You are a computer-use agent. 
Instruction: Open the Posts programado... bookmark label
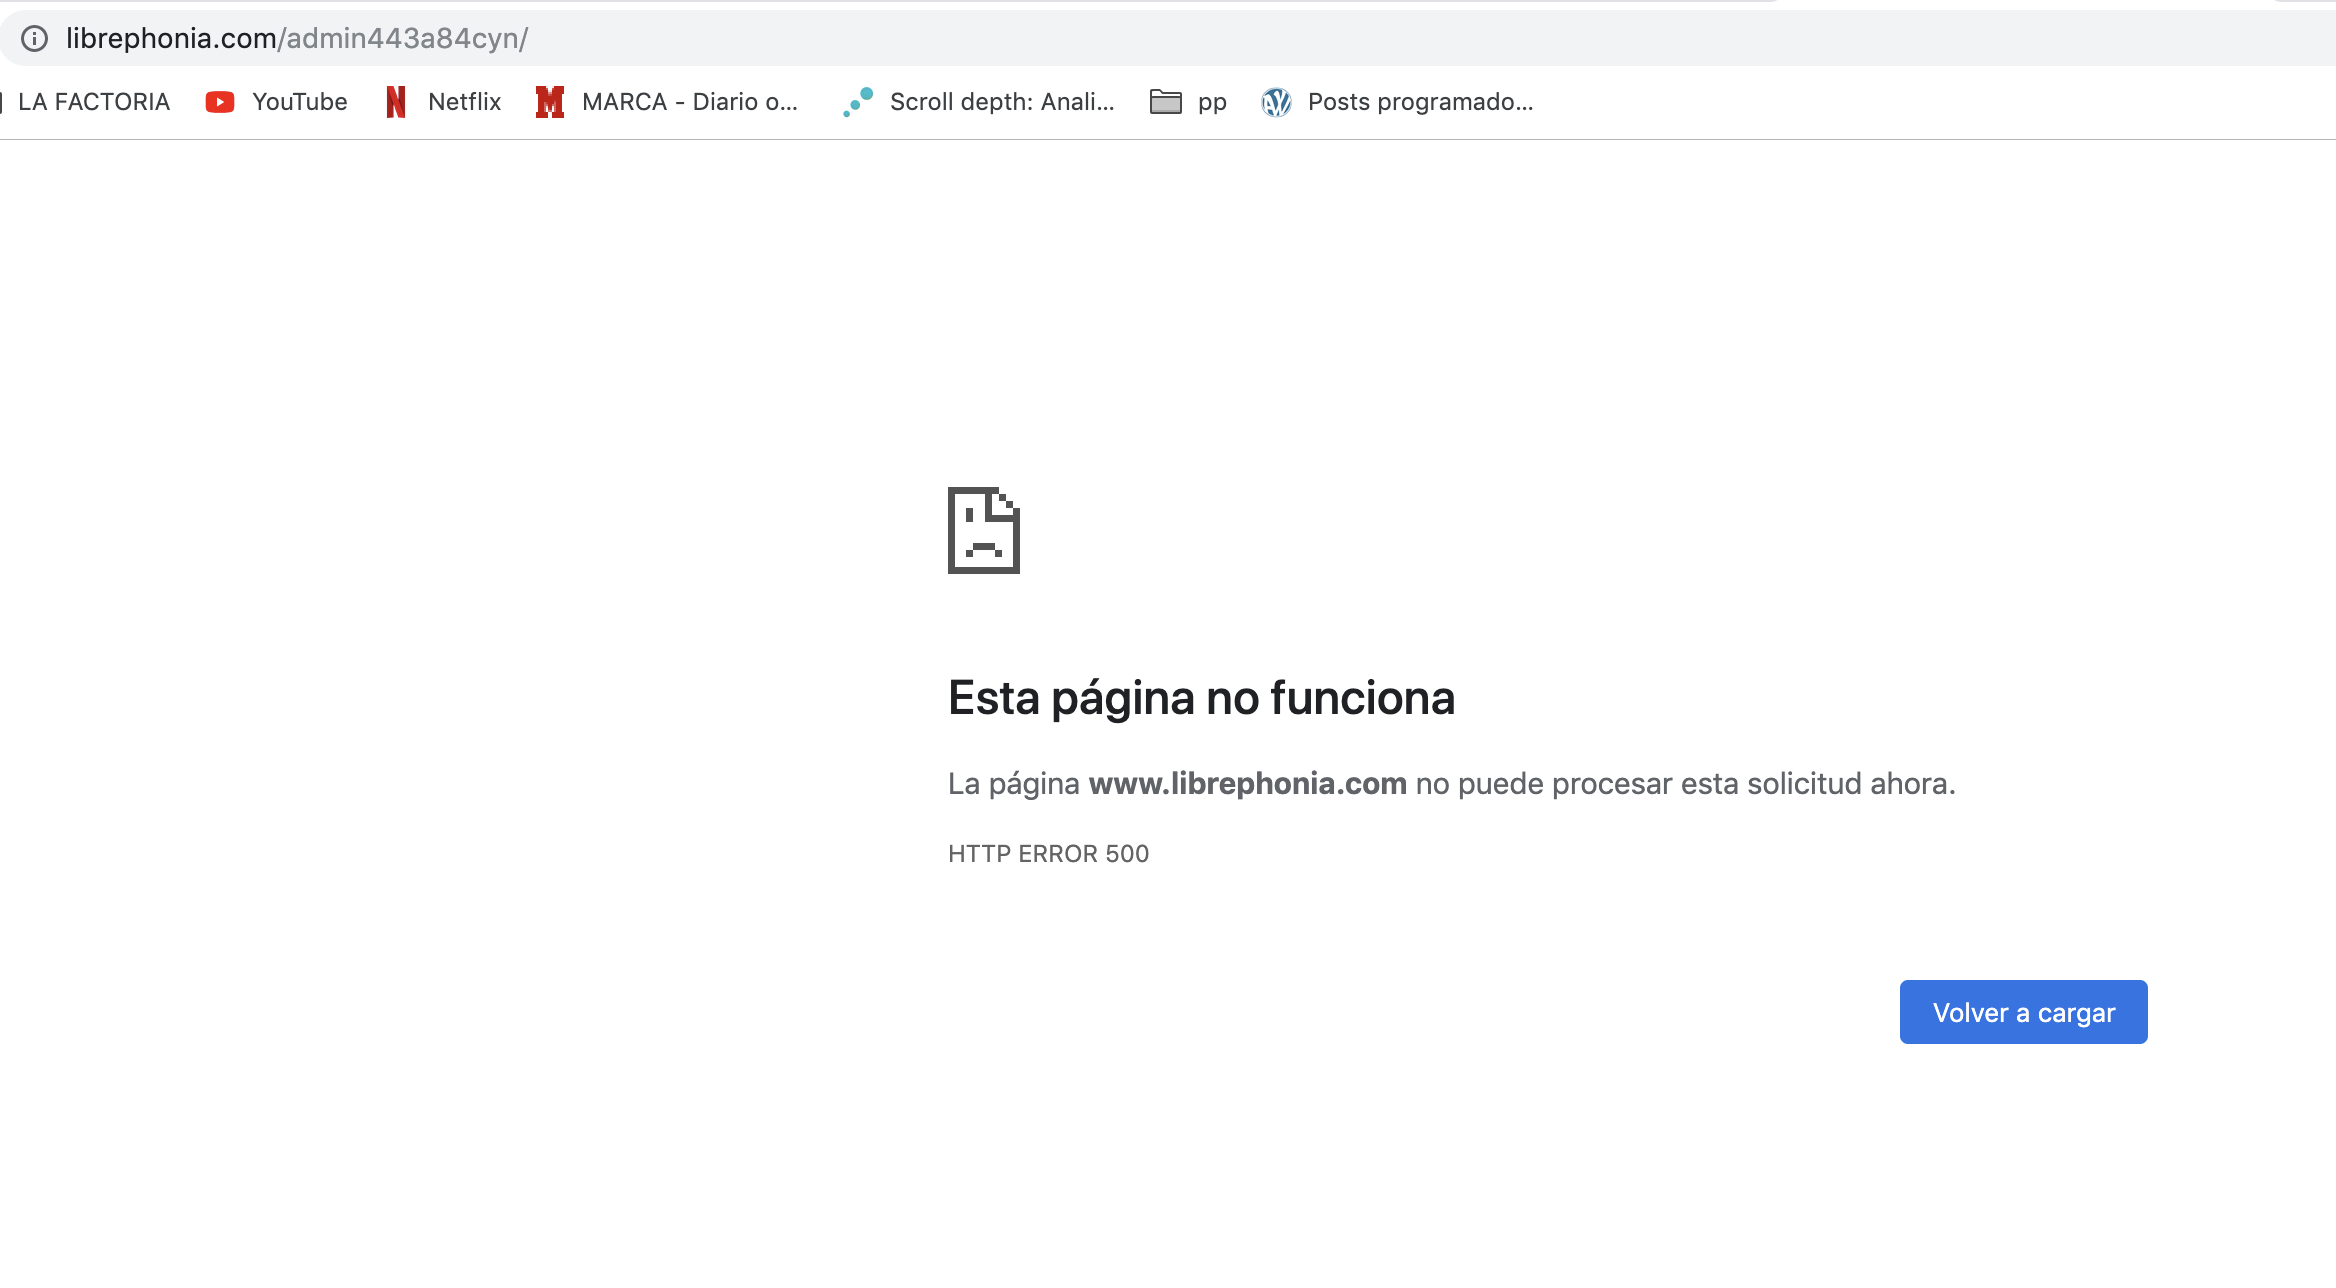1420,102
